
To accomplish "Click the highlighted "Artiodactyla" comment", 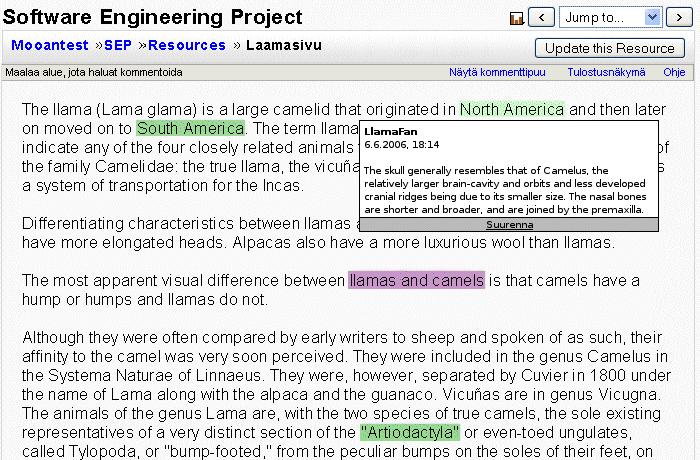I will [x=410, y=432].
